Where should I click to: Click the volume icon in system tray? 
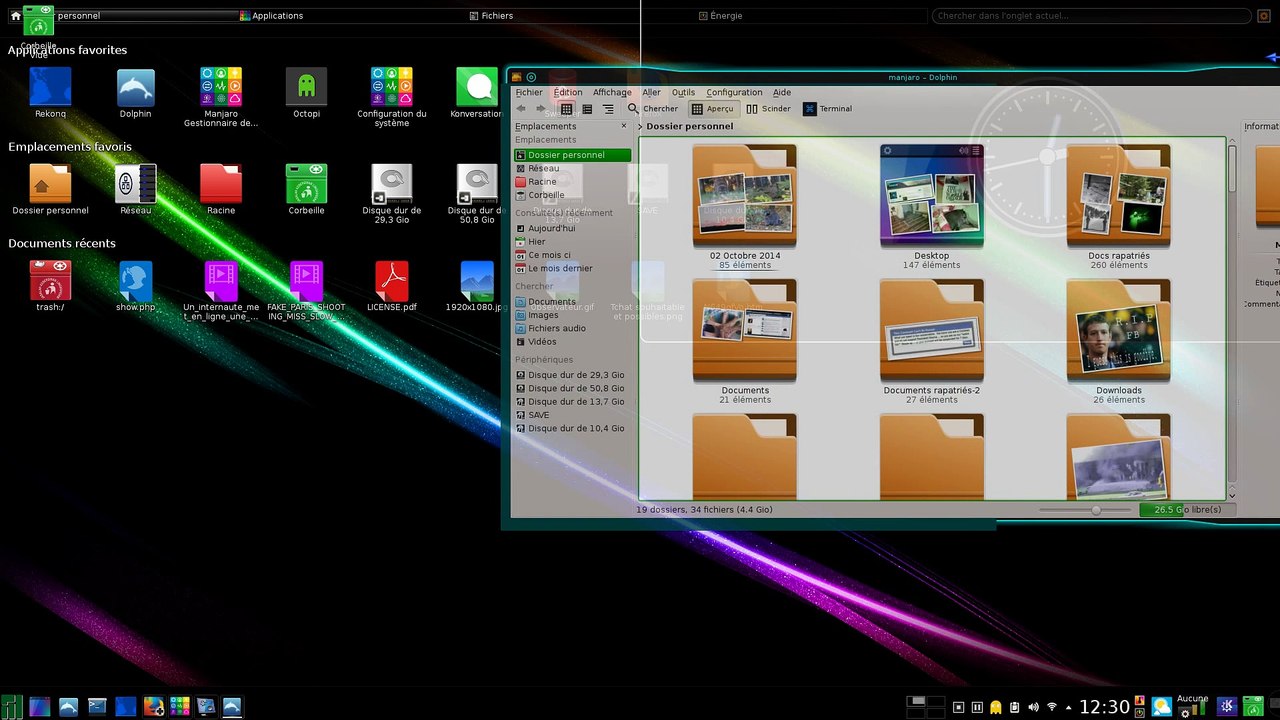click(x=1033, y=707)
